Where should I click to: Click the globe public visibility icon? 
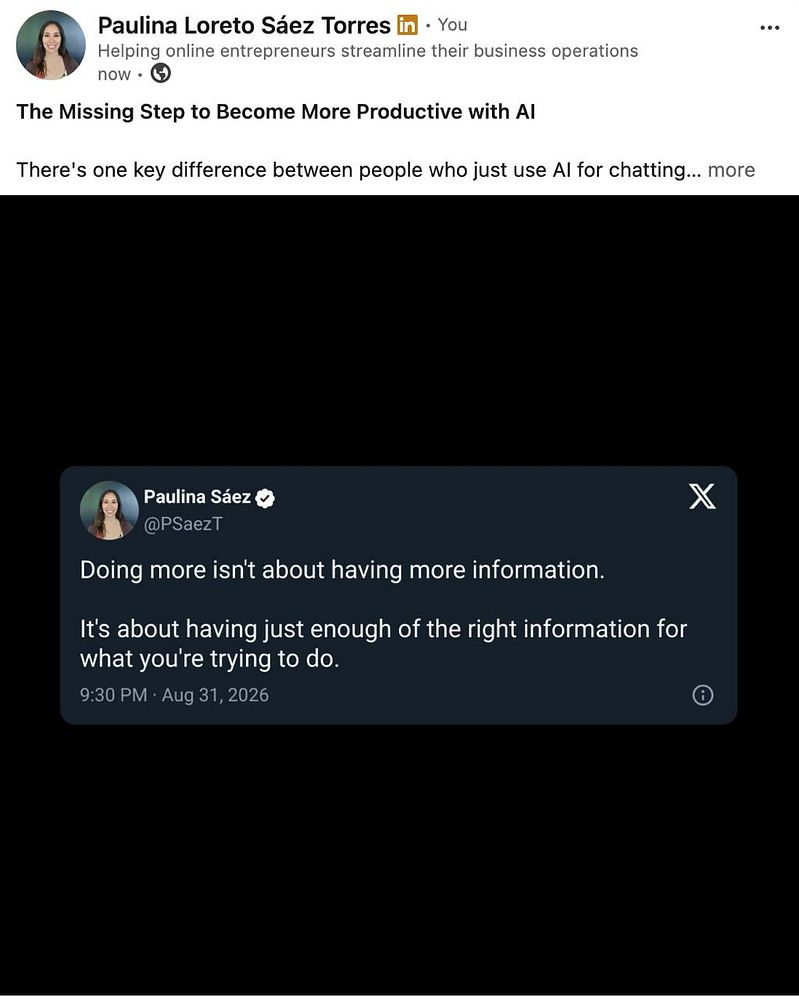tap(161, 74)
